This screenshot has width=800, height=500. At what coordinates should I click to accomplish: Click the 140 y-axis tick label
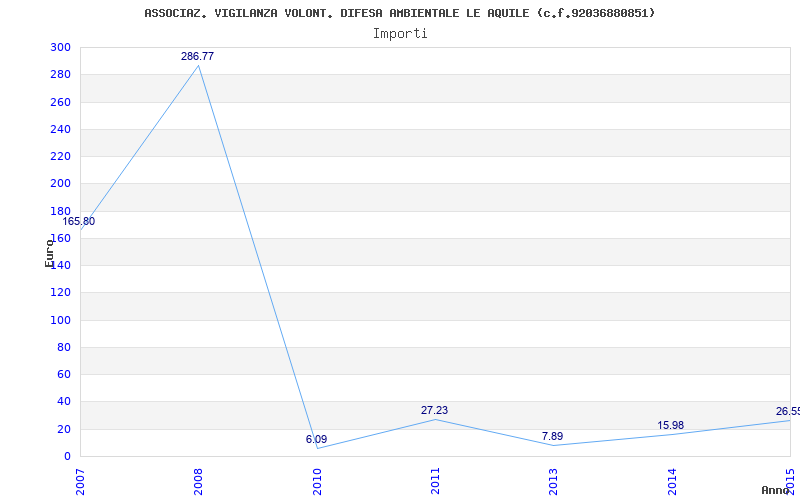tap(61, 265)
